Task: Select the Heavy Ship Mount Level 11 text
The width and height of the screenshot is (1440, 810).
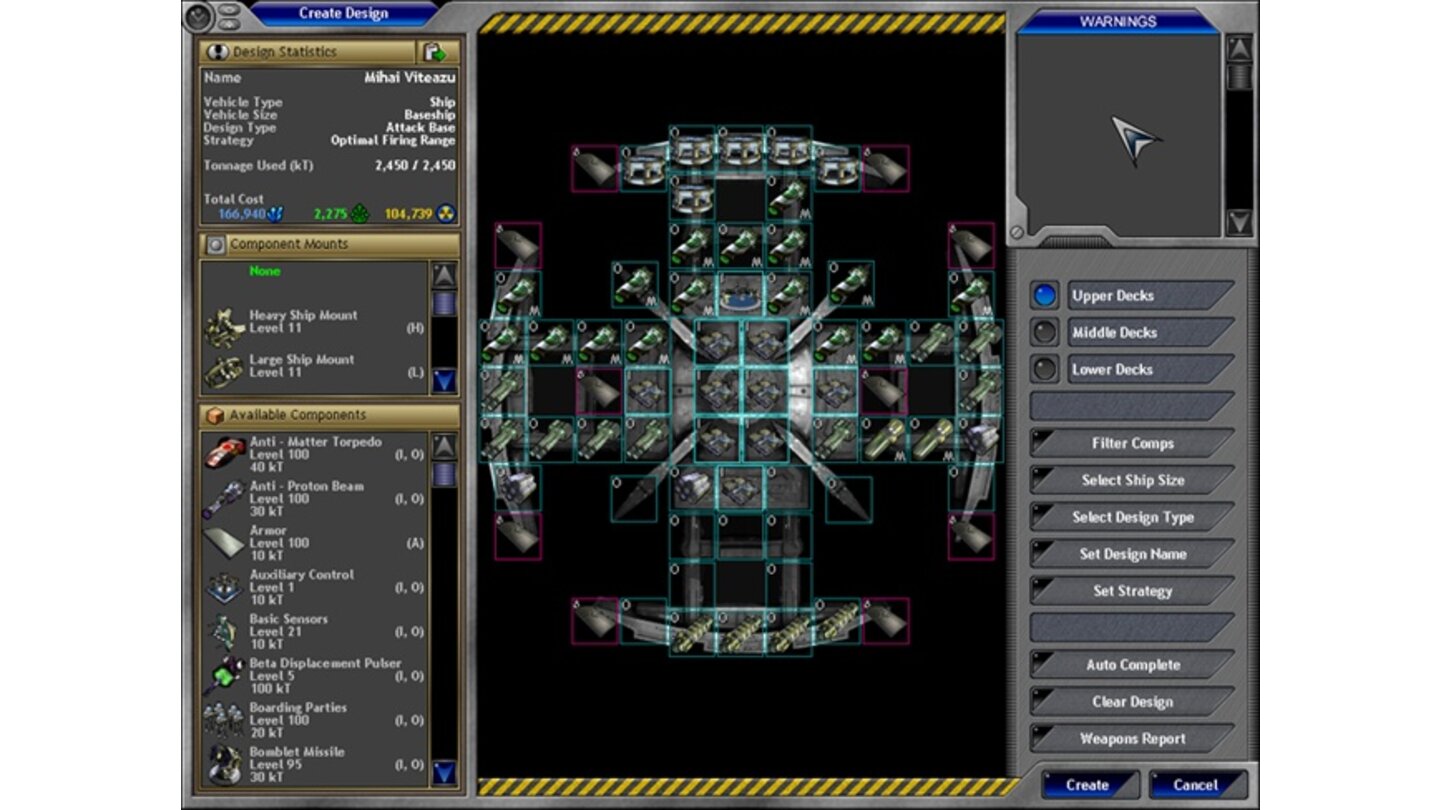Action: 303,321
